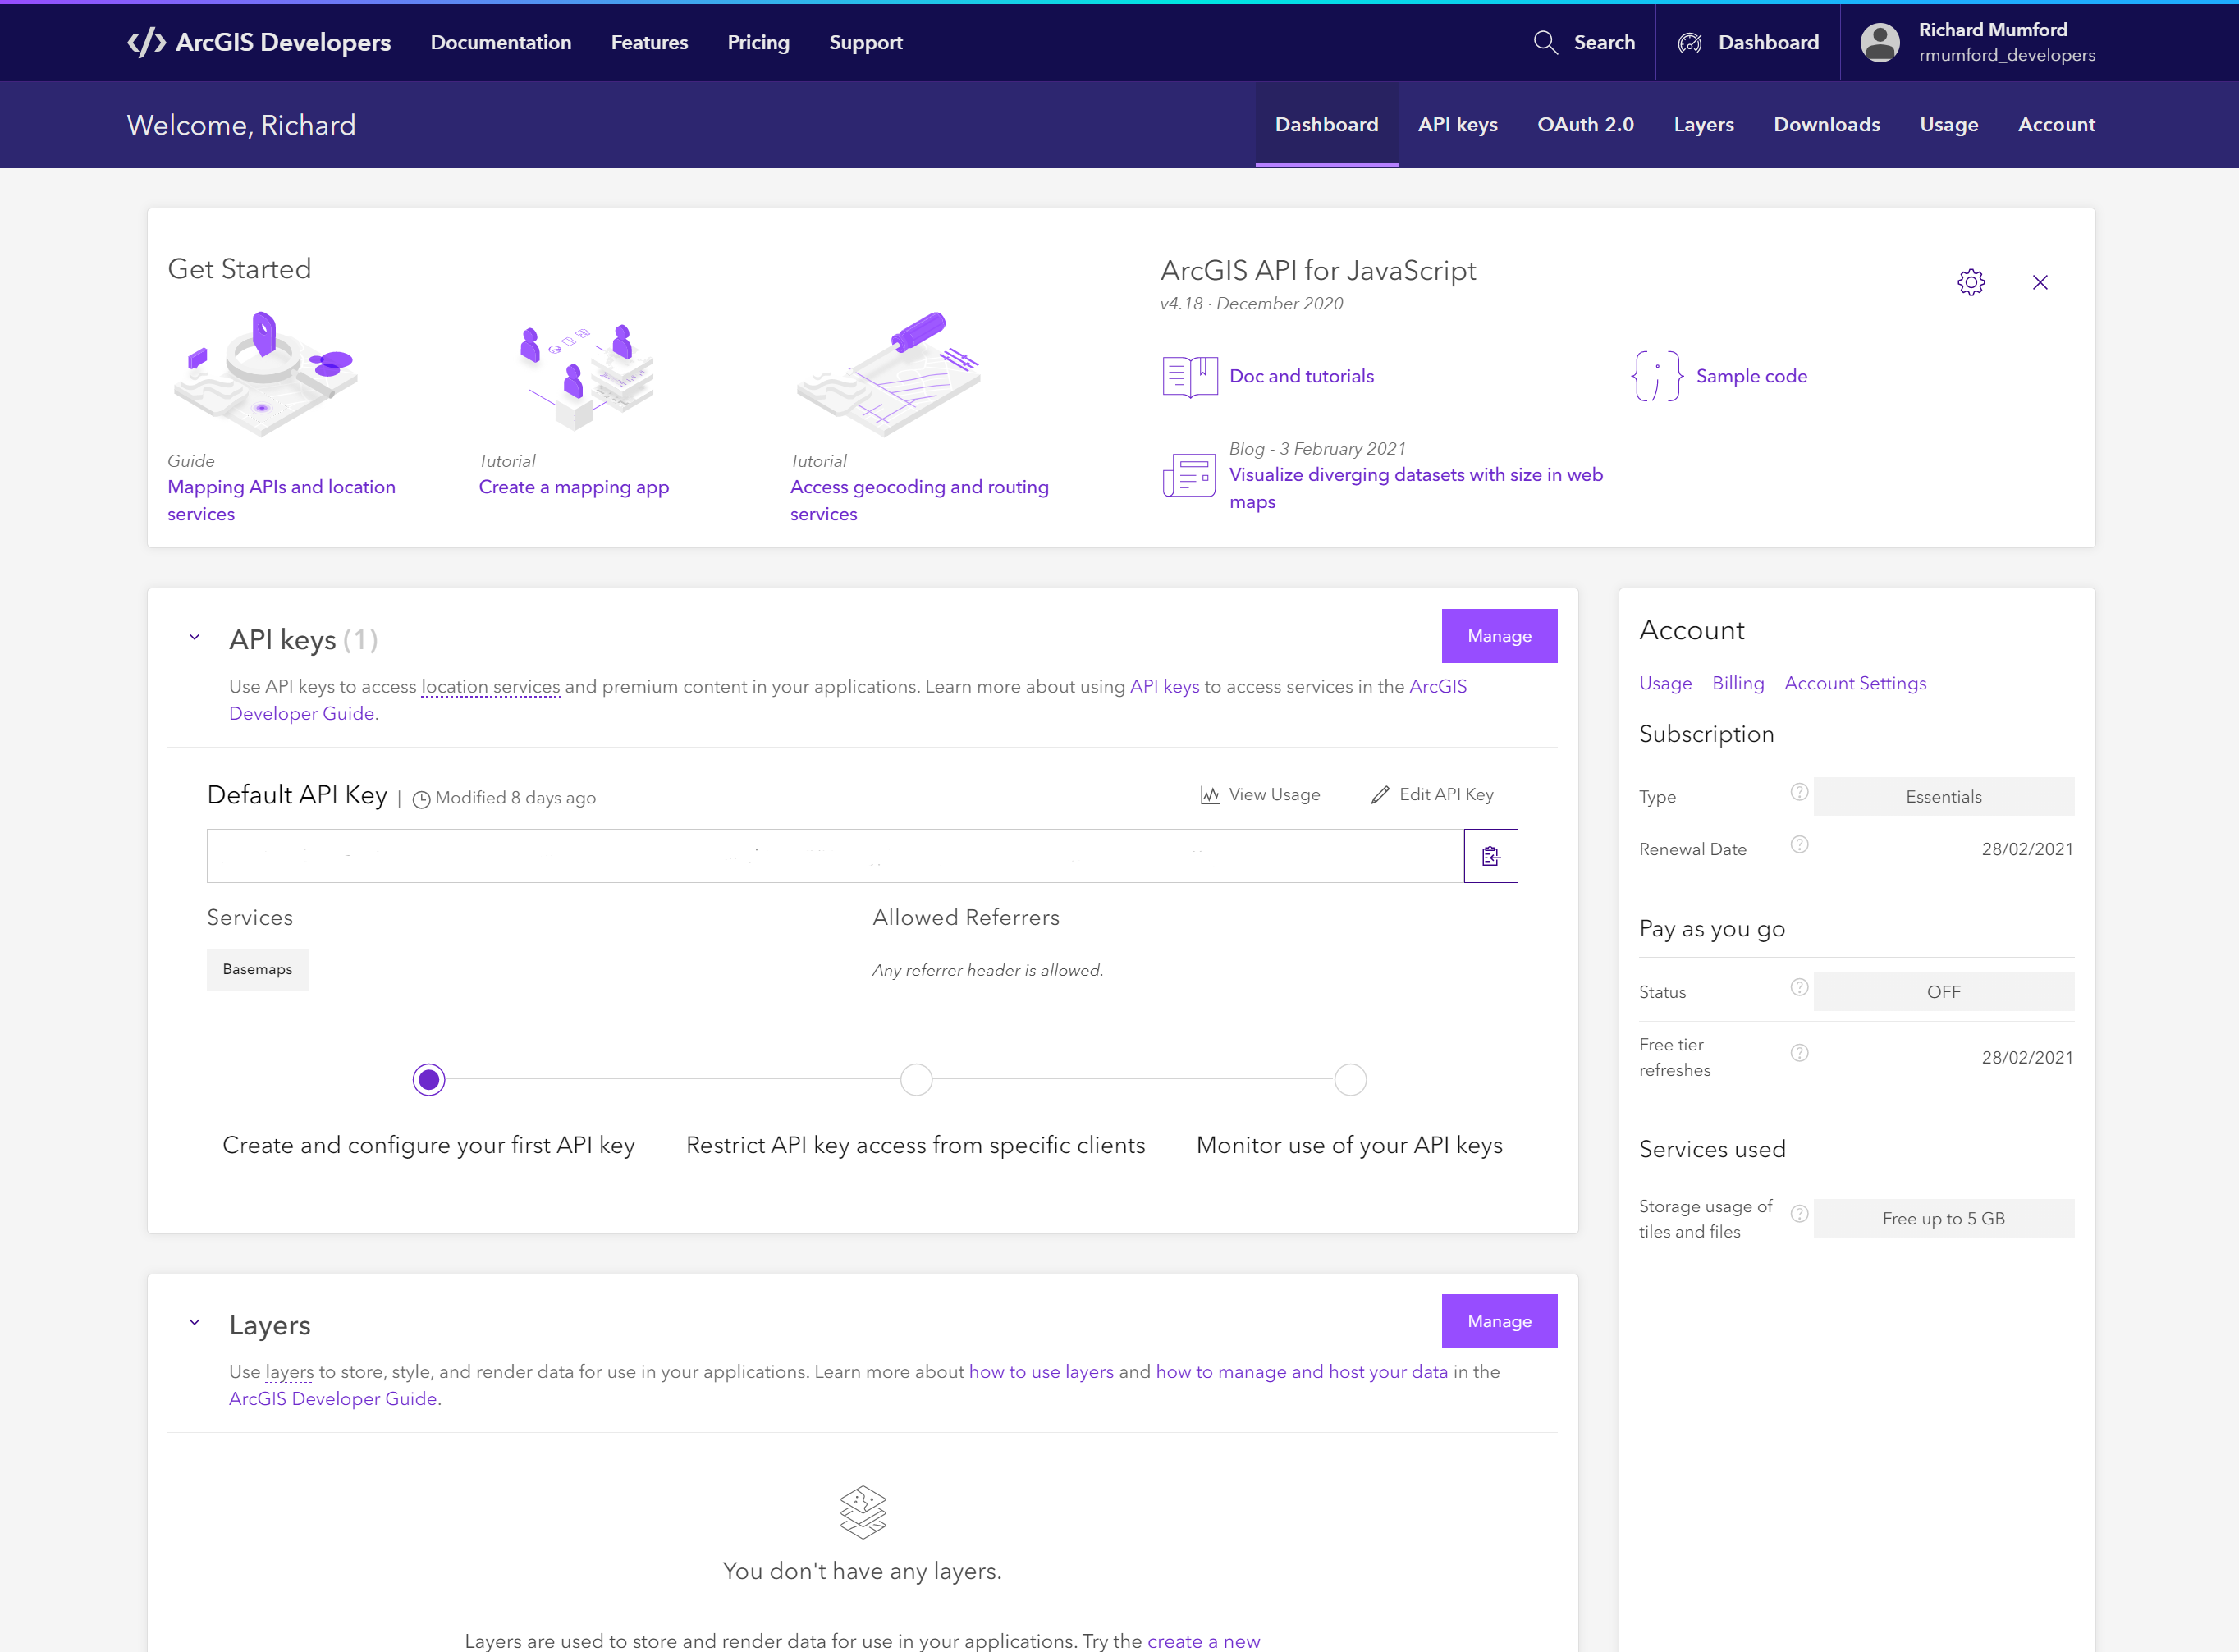2239x1652 pixels.
Task: Switch to the Account tab
Action: pos(2056,124)
